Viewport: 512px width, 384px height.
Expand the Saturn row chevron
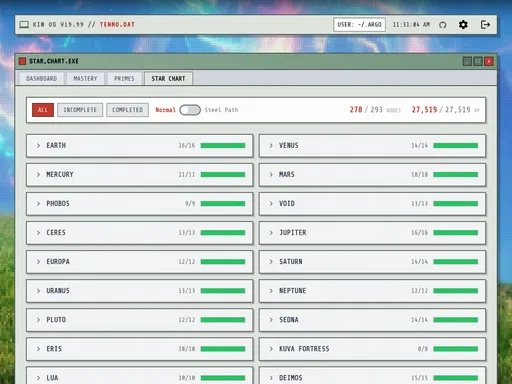pos(271,262)
